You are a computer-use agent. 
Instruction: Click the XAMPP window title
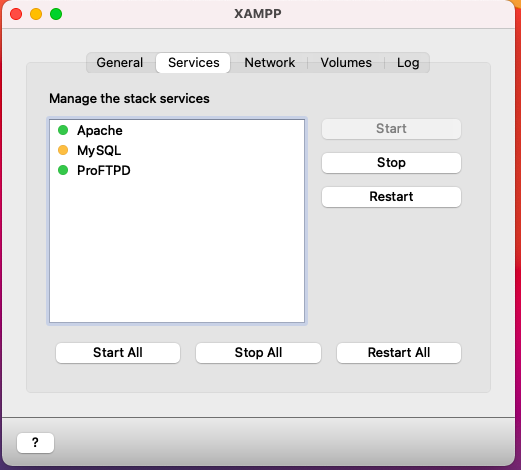258,14
